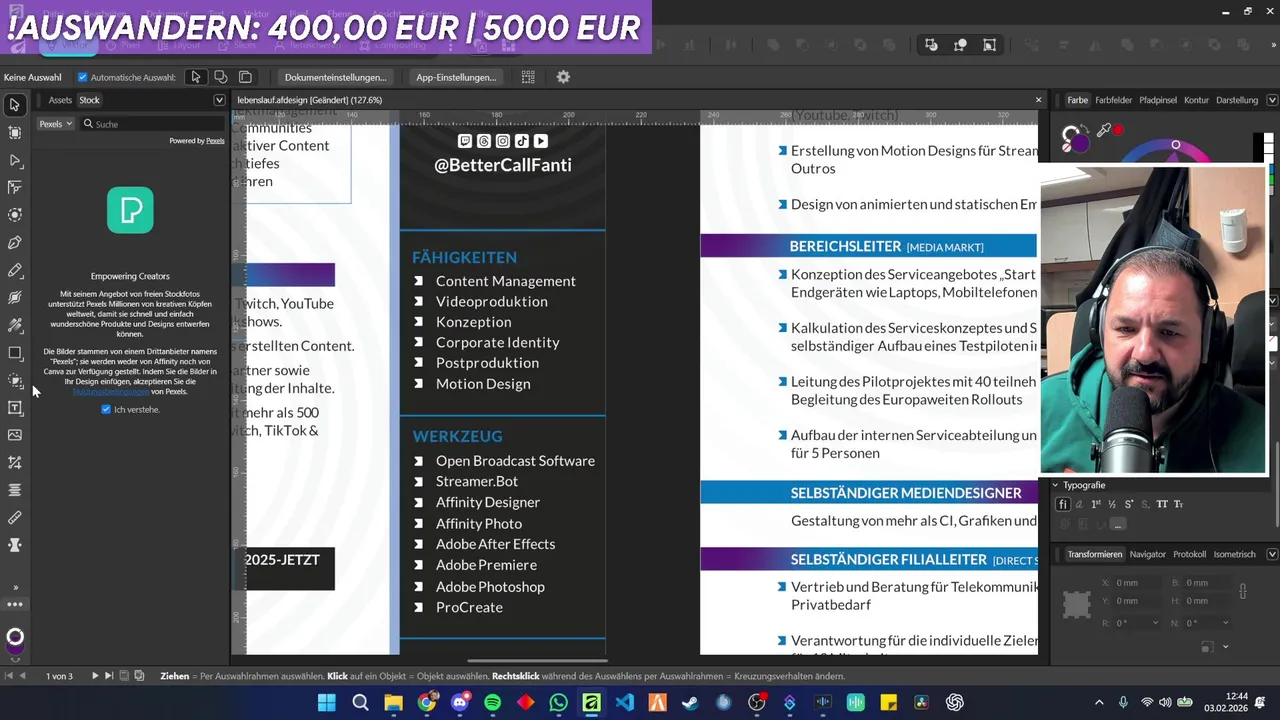This screenshot has width=1280, height=720.
Task: Click the aspect ratio lock chain icon
Action: (1242, 591)
